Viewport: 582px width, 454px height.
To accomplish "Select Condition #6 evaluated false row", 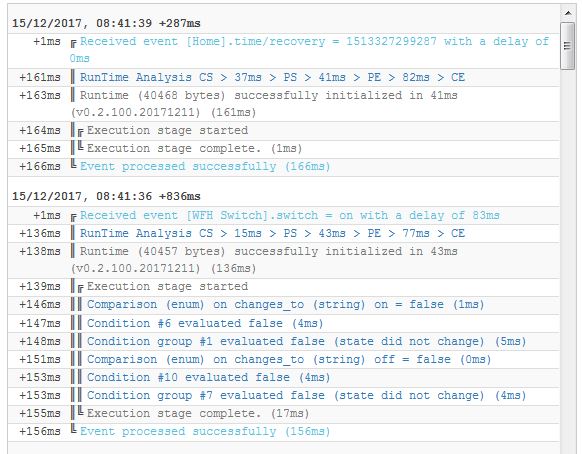I will pos(284,323).
